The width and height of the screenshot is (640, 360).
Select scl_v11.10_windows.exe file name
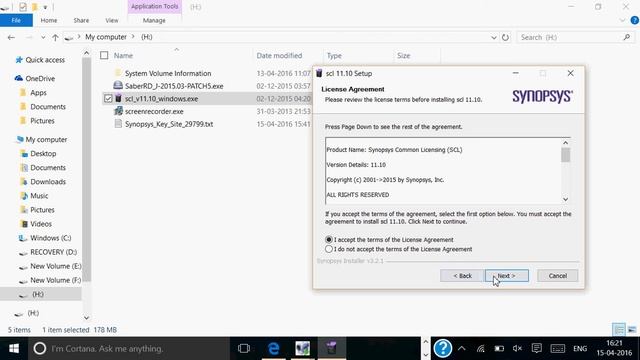(161, 99)
